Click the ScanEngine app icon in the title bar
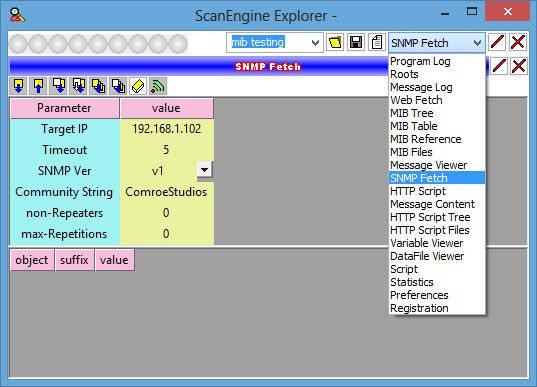 (17, 15)
